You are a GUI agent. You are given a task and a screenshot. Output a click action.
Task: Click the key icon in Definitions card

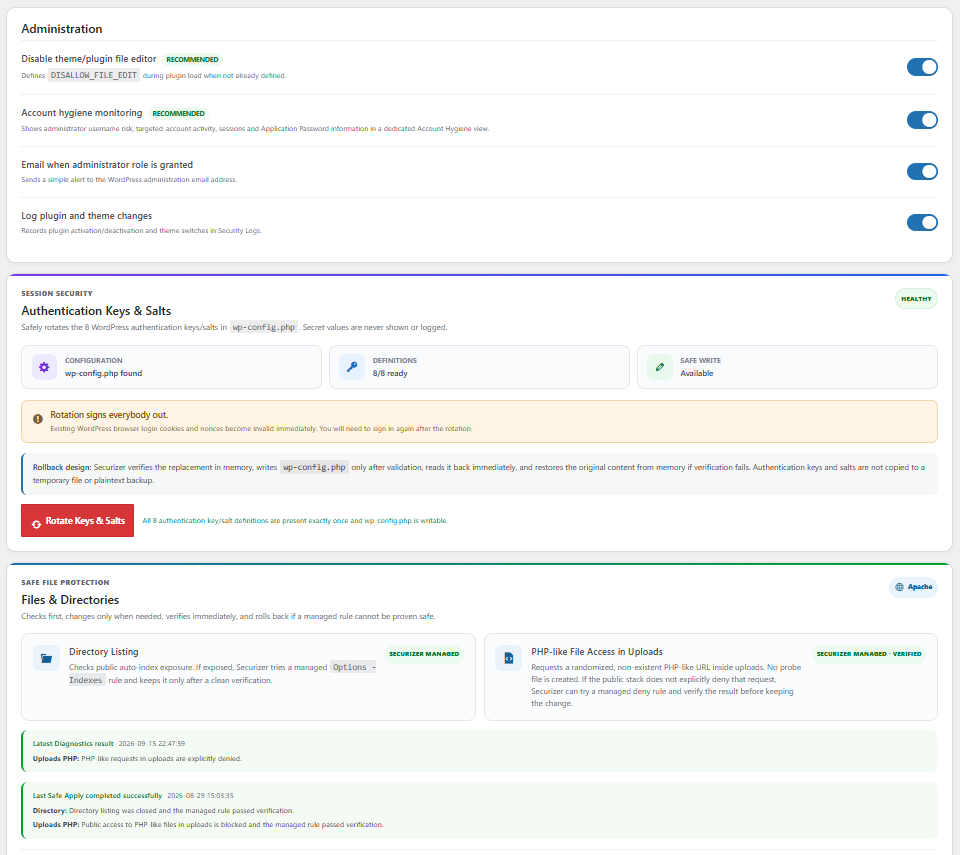(352, 367)
